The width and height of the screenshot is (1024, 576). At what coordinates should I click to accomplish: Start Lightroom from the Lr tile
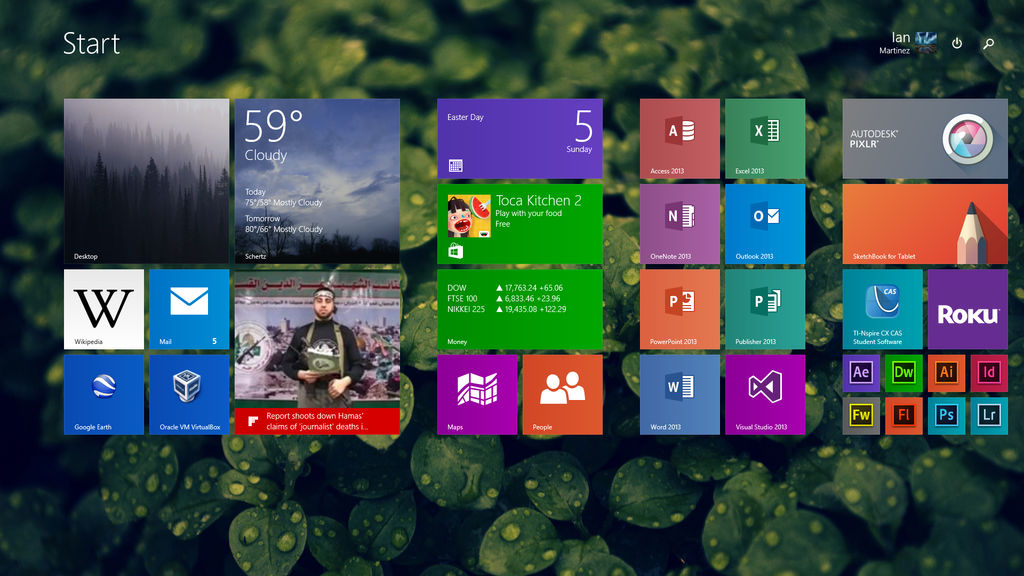pos(988,415)
